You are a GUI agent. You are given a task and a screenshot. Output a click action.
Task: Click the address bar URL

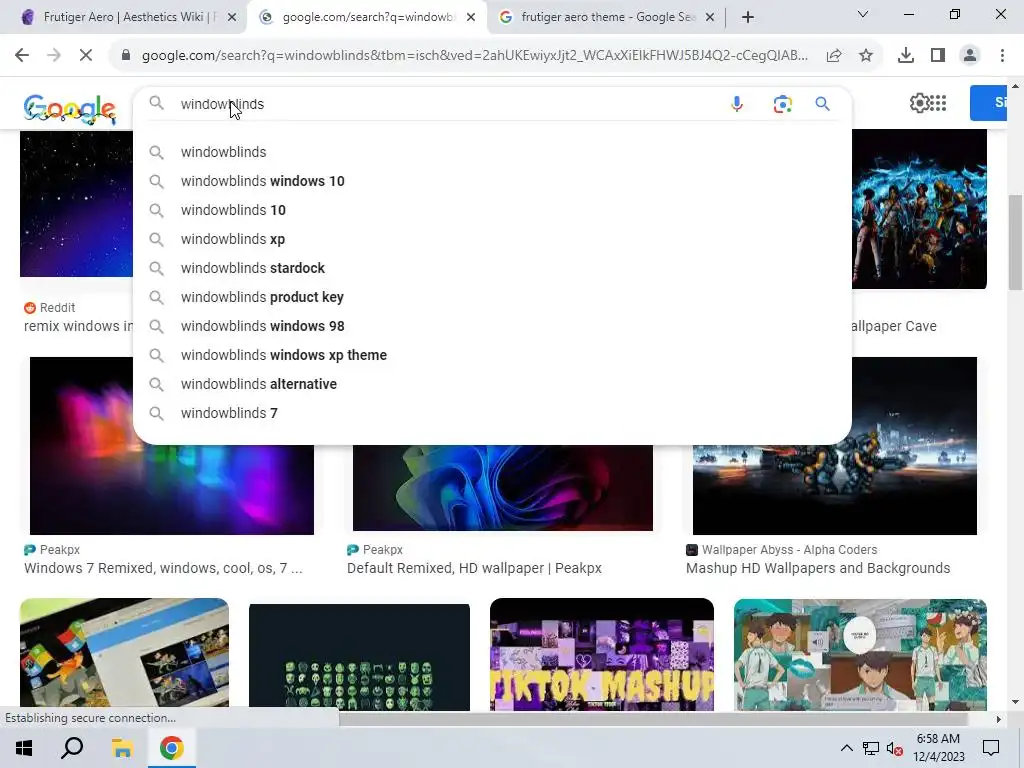(x=475, y=56)
